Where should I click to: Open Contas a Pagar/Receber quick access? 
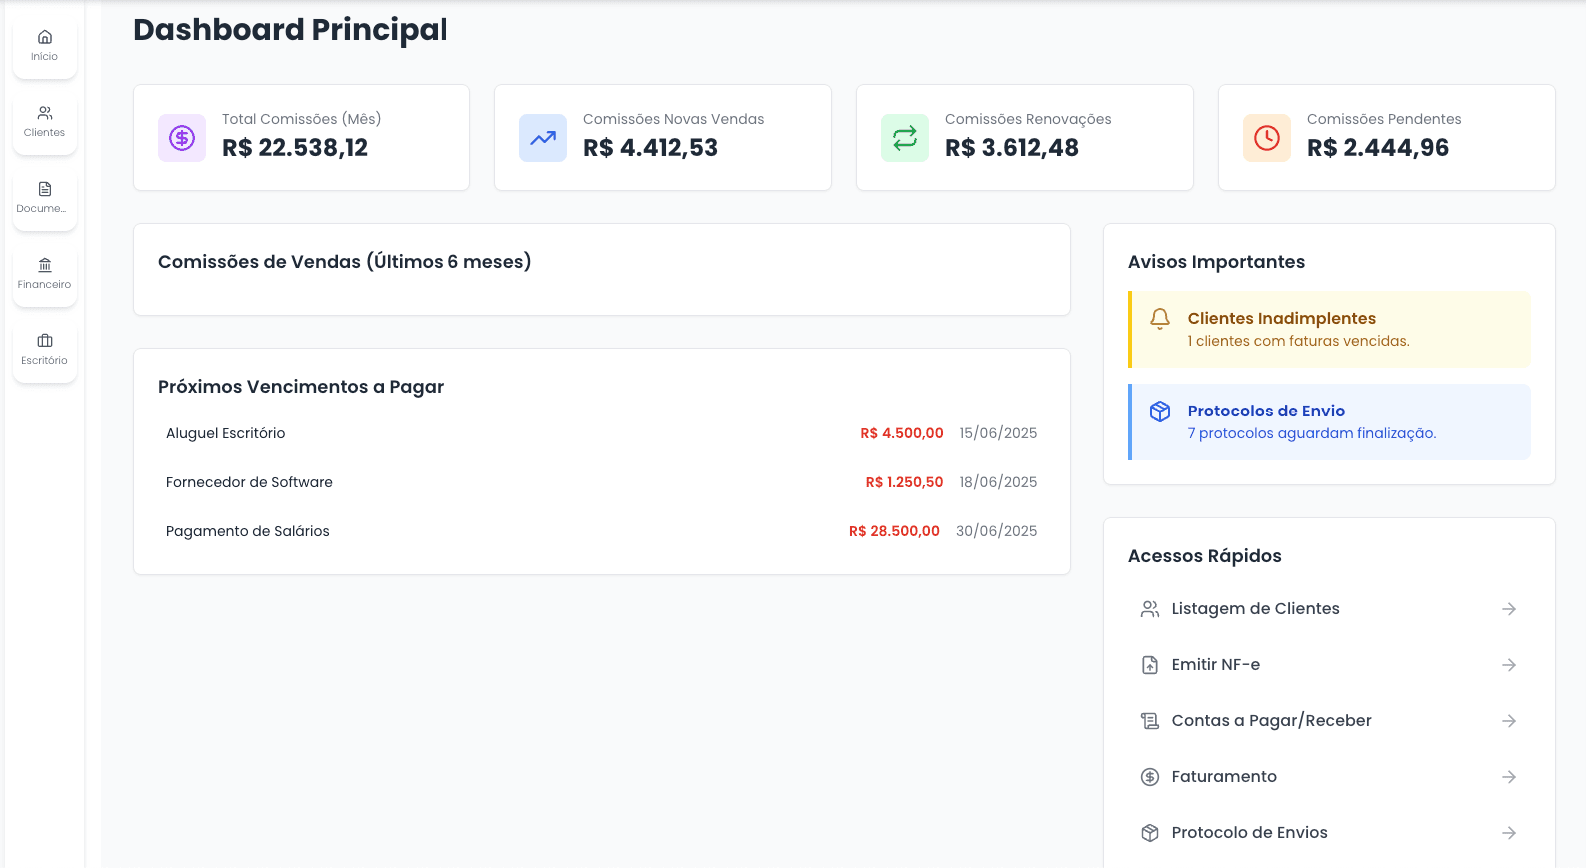tap(1271, 721)
